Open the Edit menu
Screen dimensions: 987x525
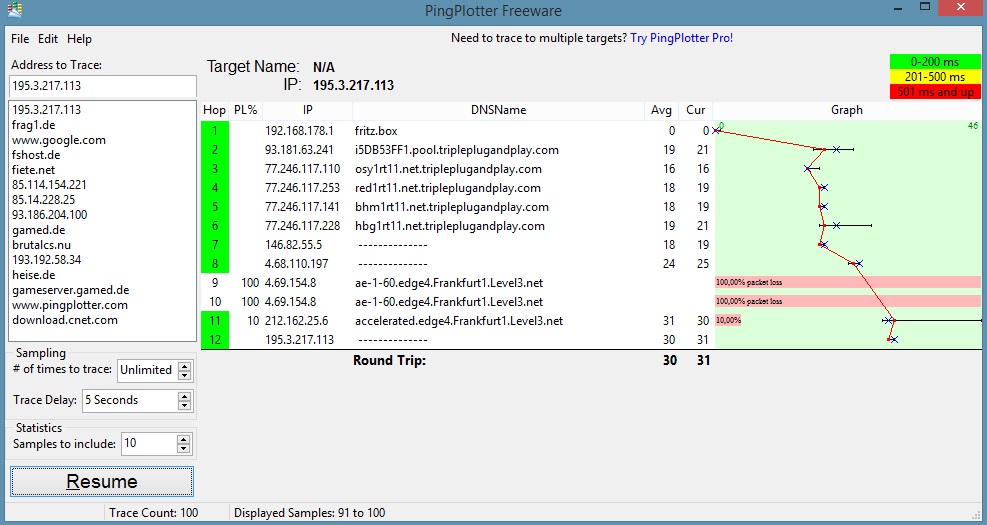[x=48, y=39]
